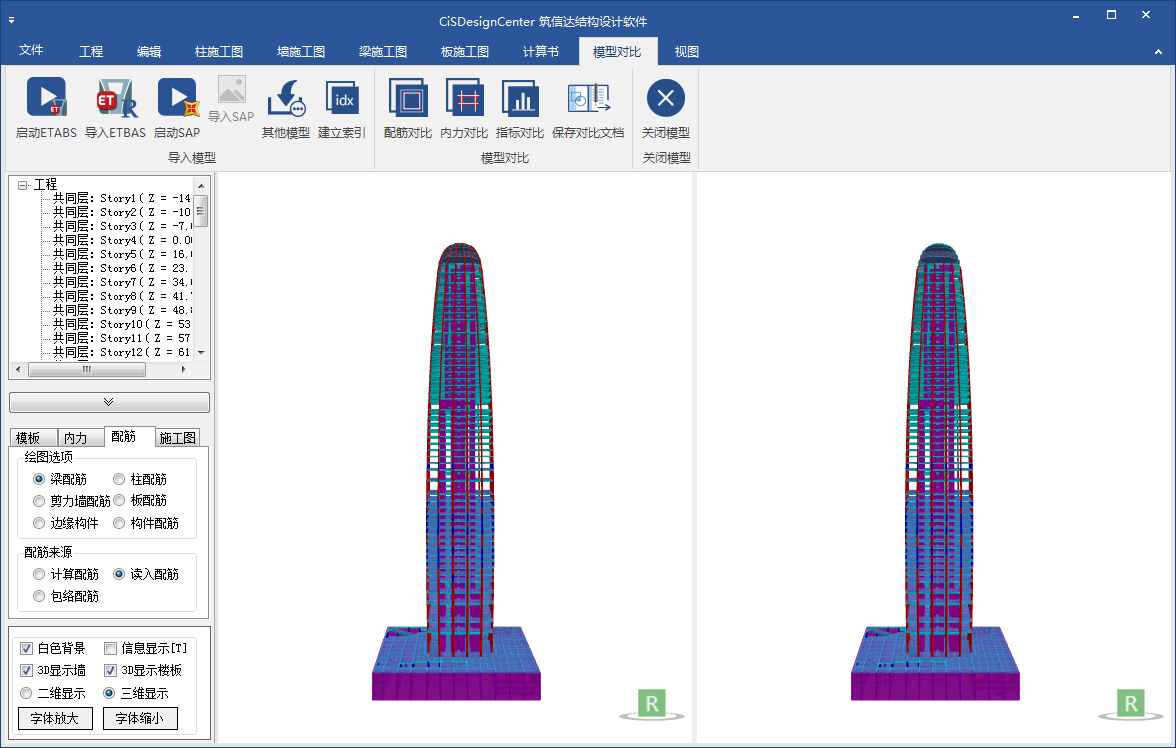Select the 柱配筋 radio option
1176x748 pixels.
118,479
